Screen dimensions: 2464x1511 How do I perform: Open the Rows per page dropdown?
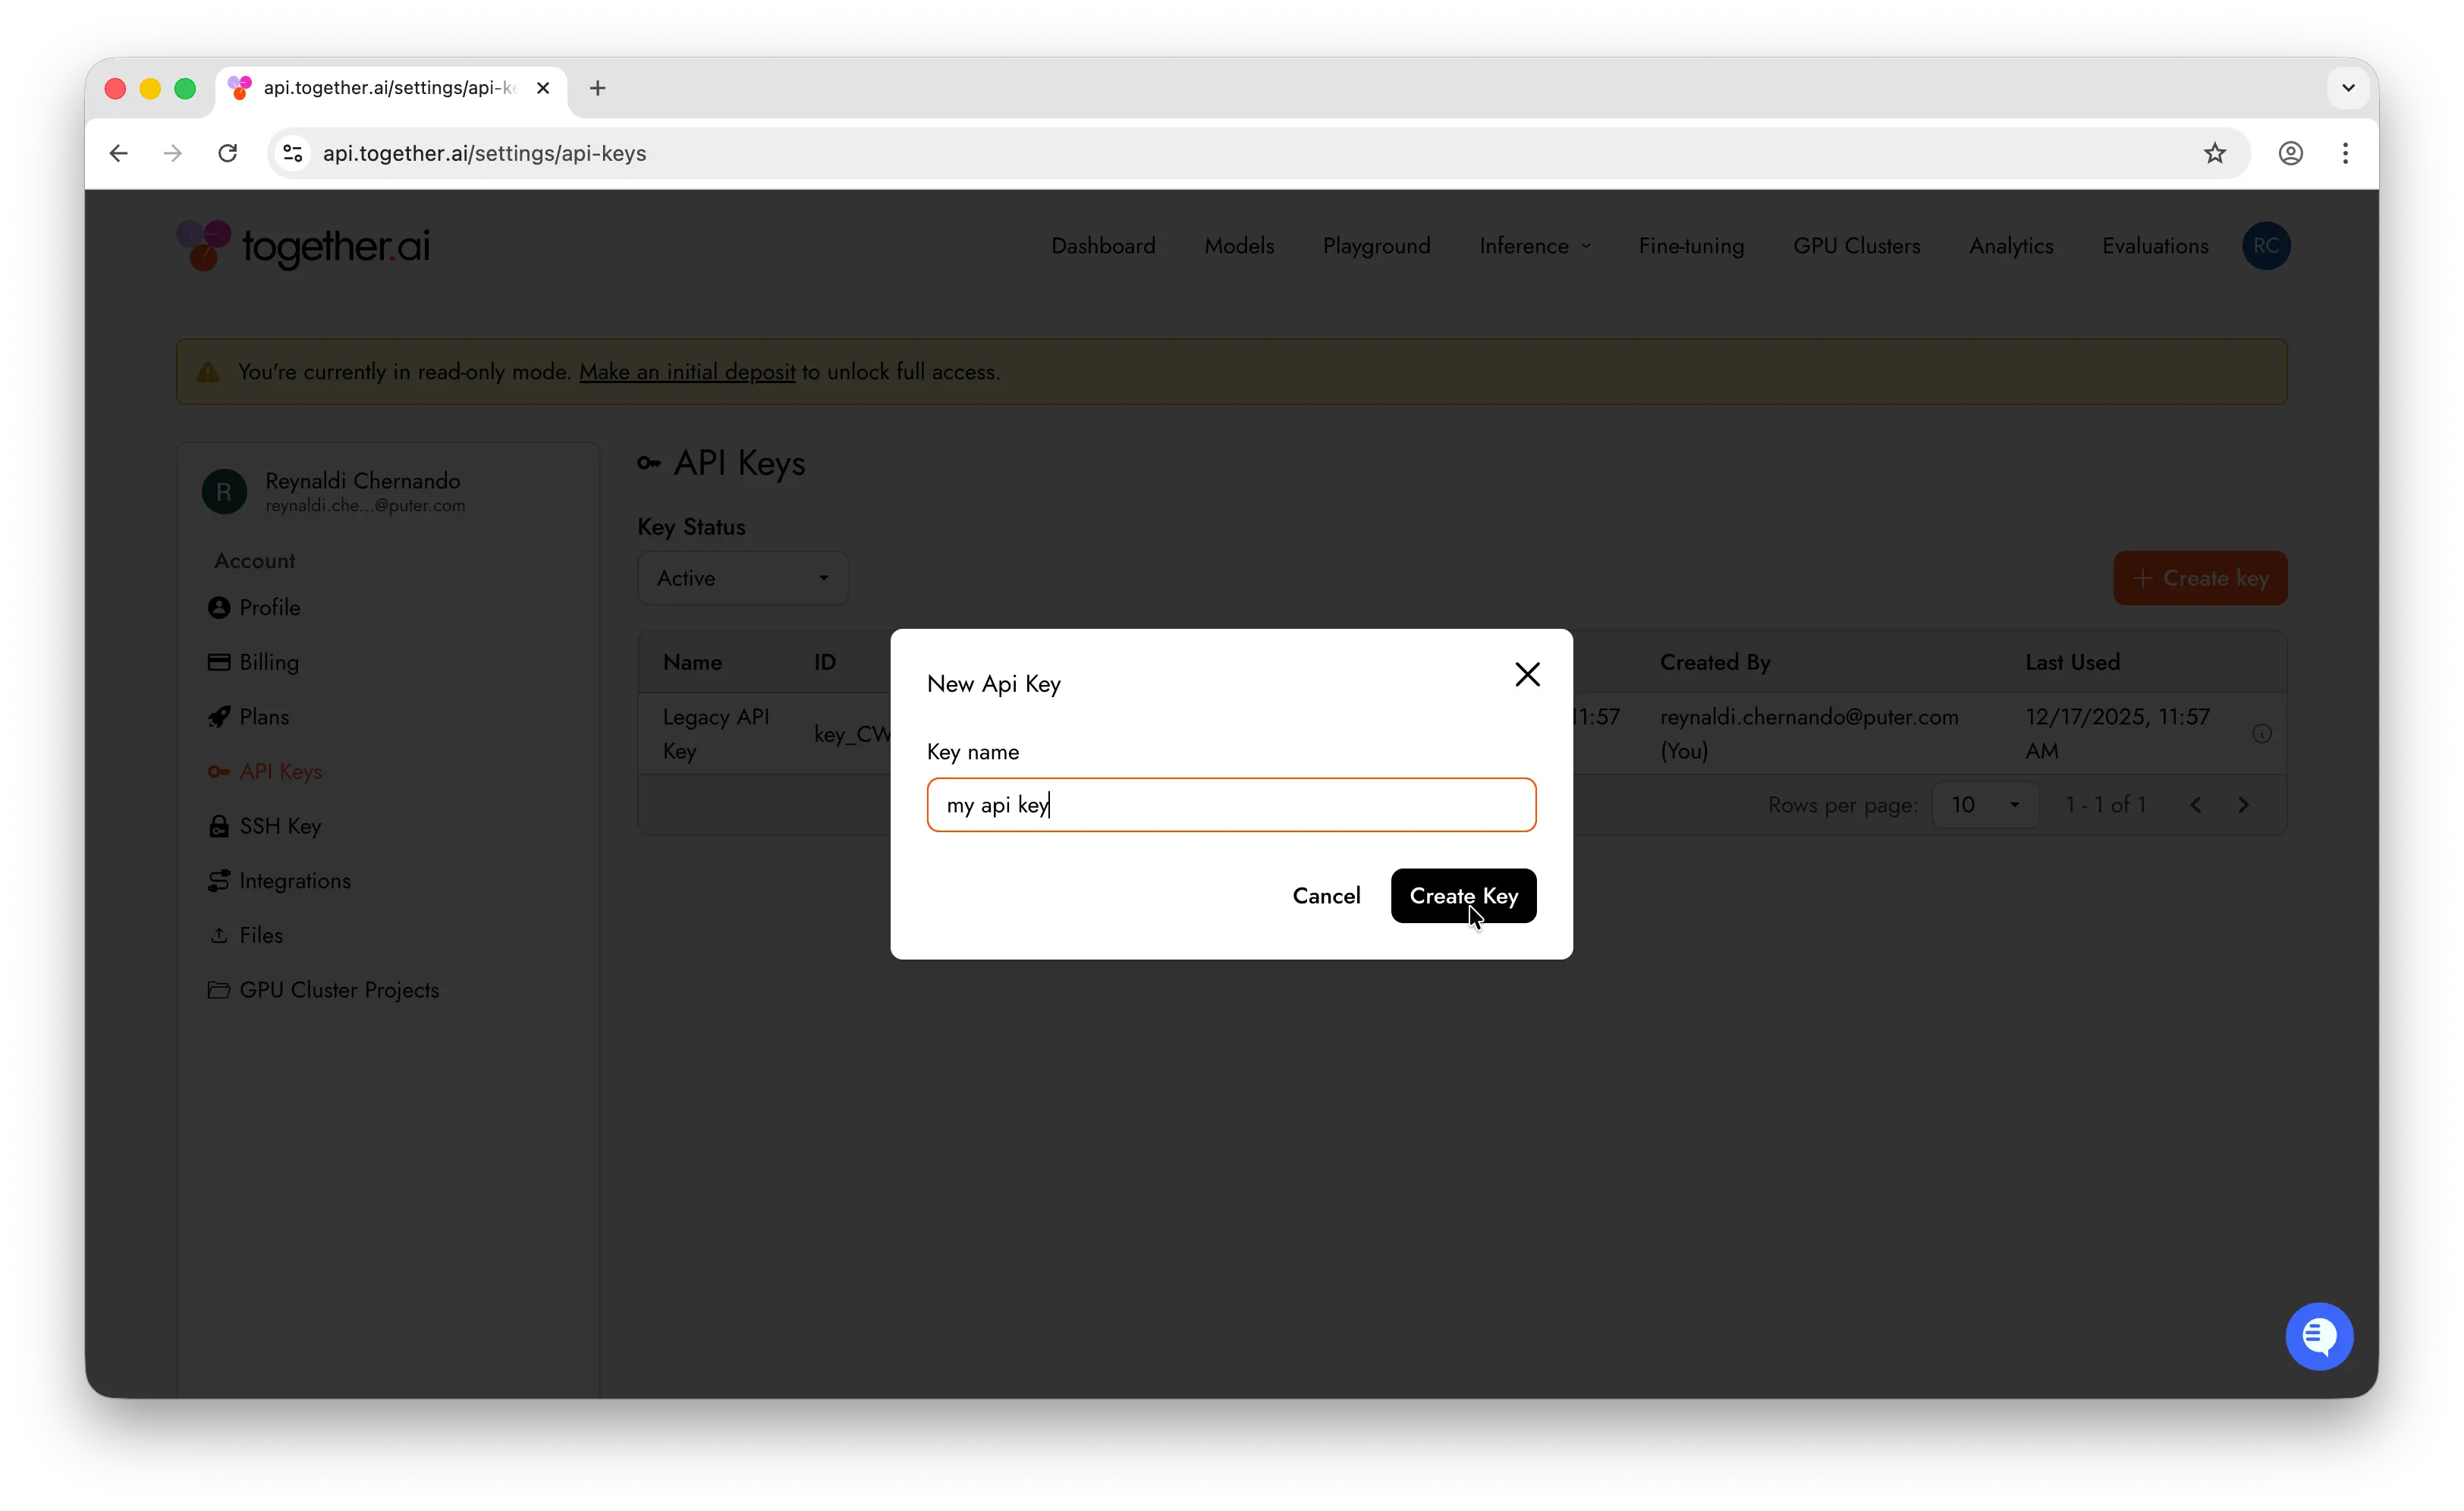point(1985,805)
